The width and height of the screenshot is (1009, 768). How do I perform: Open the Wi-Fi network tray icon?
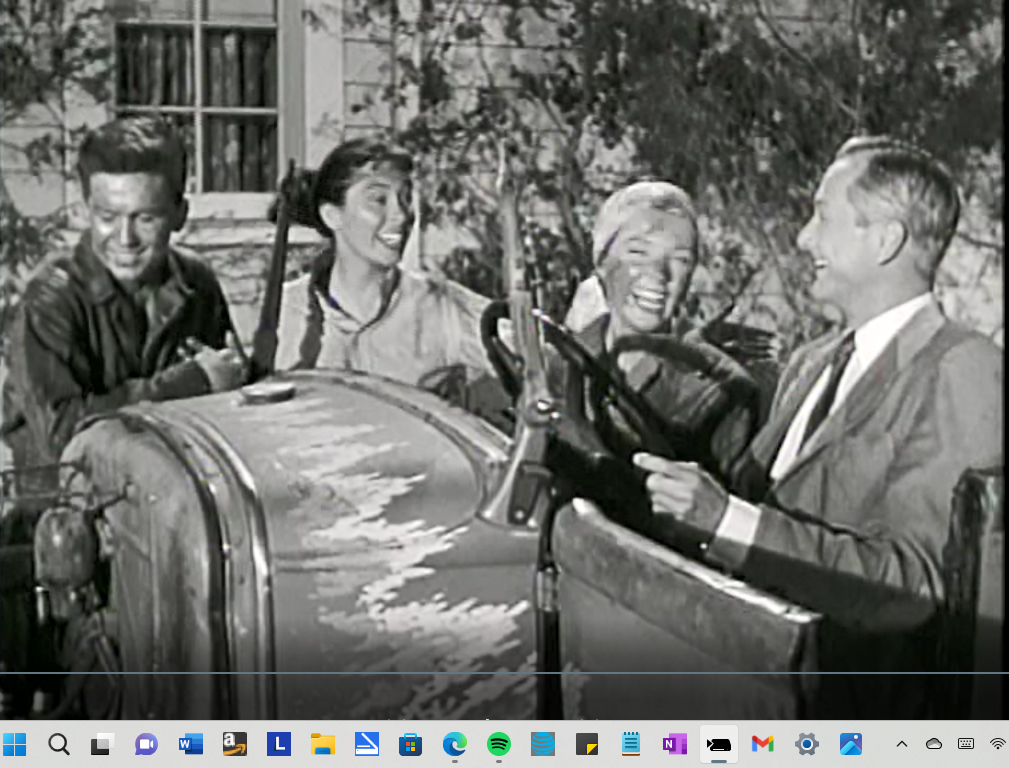[998, 744]
